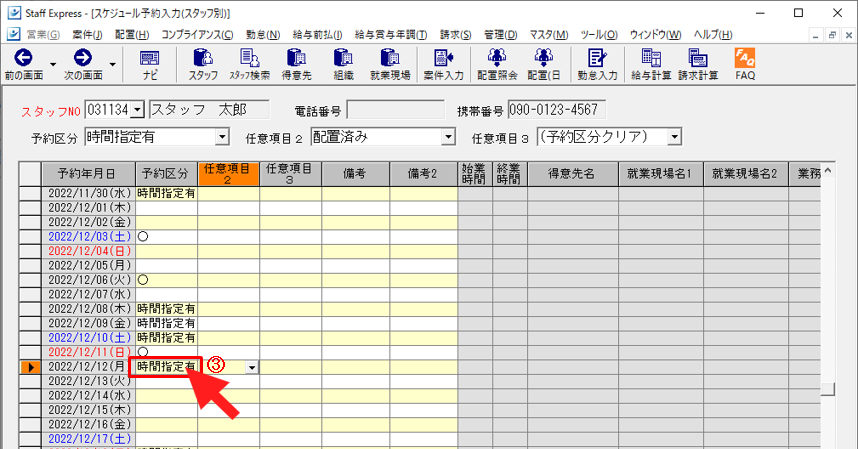This screenshot has width=858, height=449.
Task: Open the ウィンドウ(W) menu
Action: click(655, 35)
